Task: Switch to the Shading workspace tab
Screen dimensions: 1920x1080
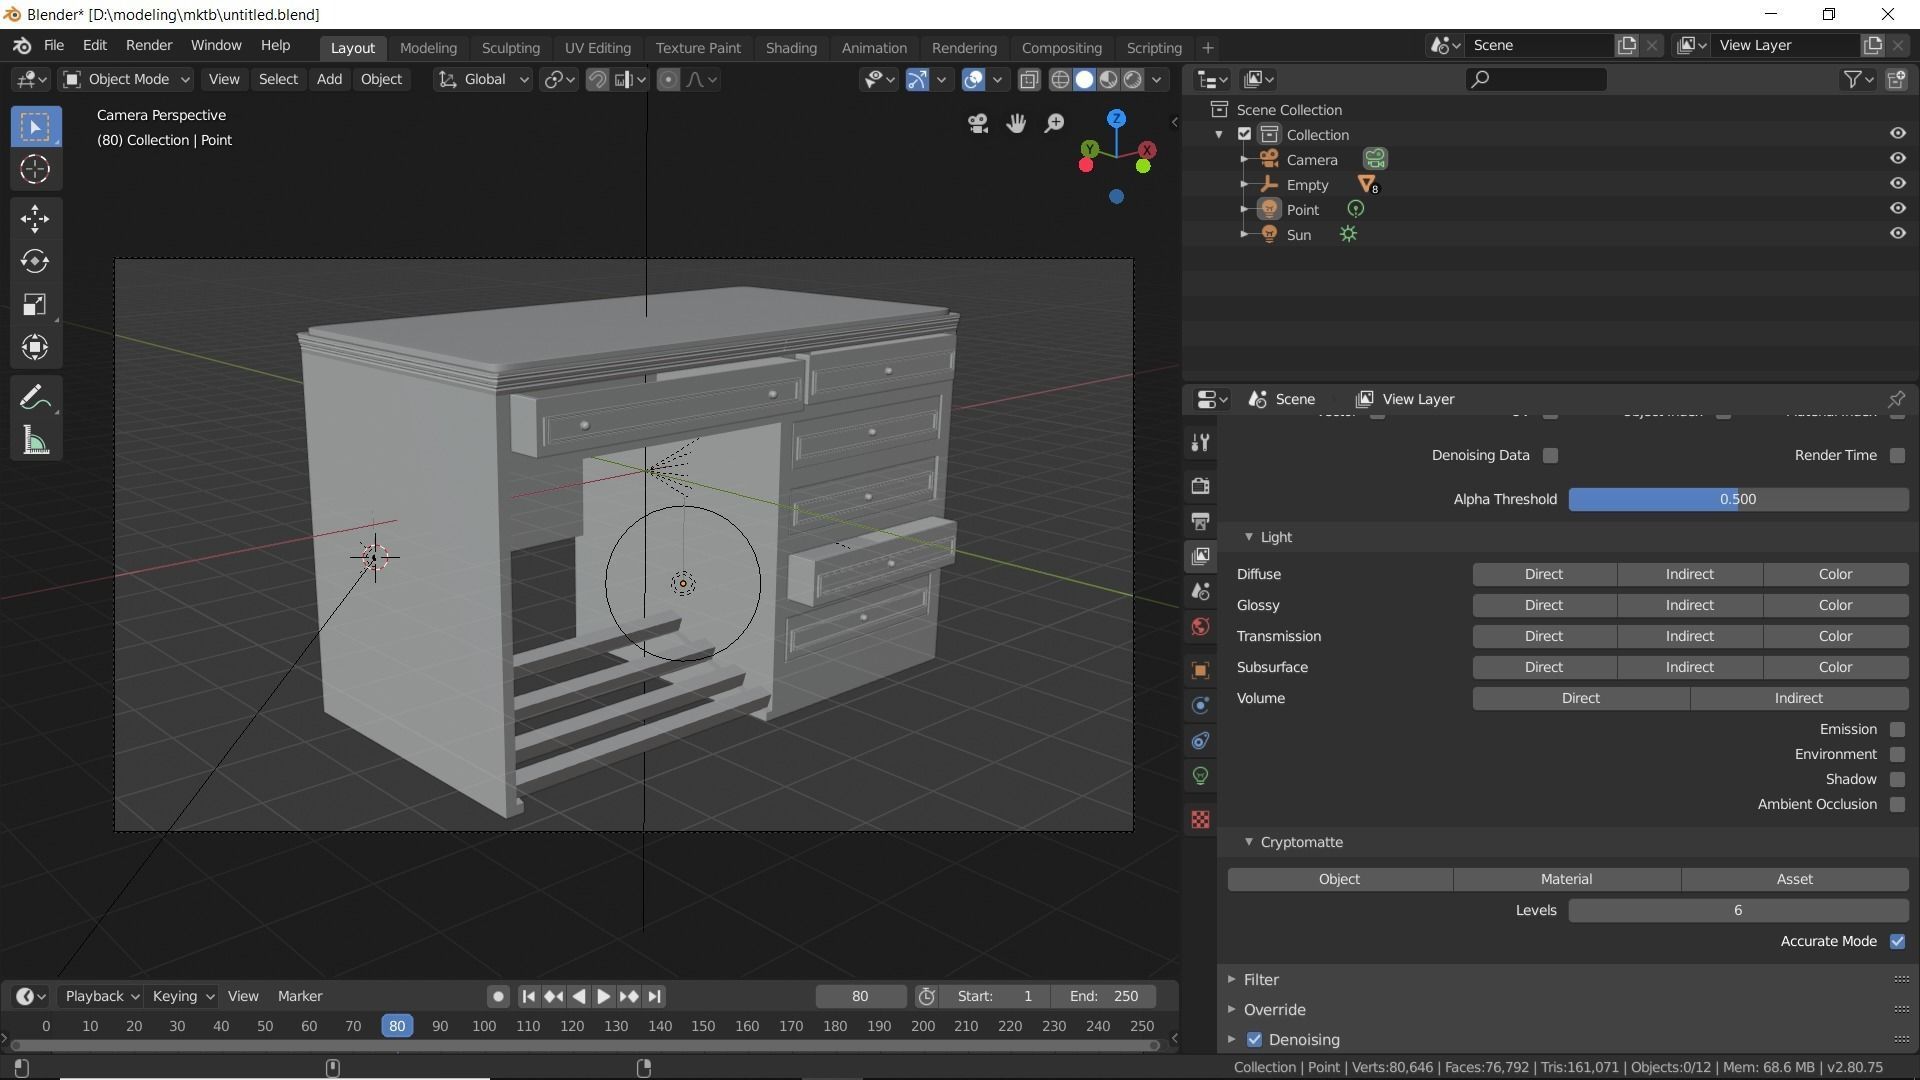Action: point(791,48)
